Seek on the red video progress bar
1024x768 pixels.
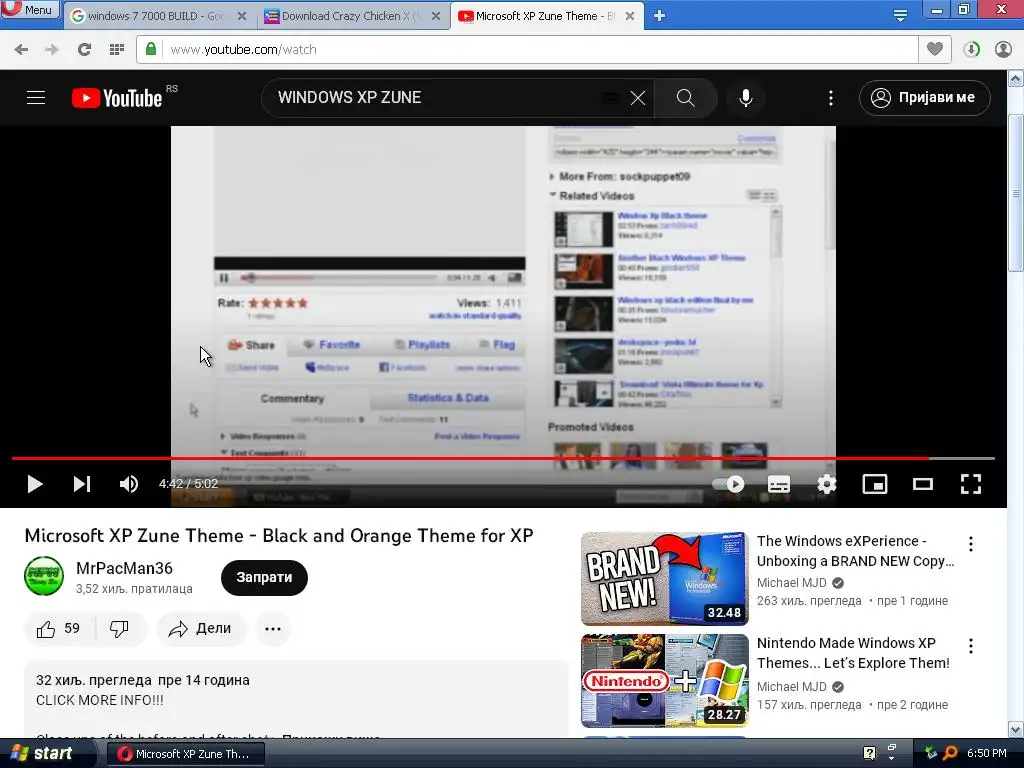[503, 458]
